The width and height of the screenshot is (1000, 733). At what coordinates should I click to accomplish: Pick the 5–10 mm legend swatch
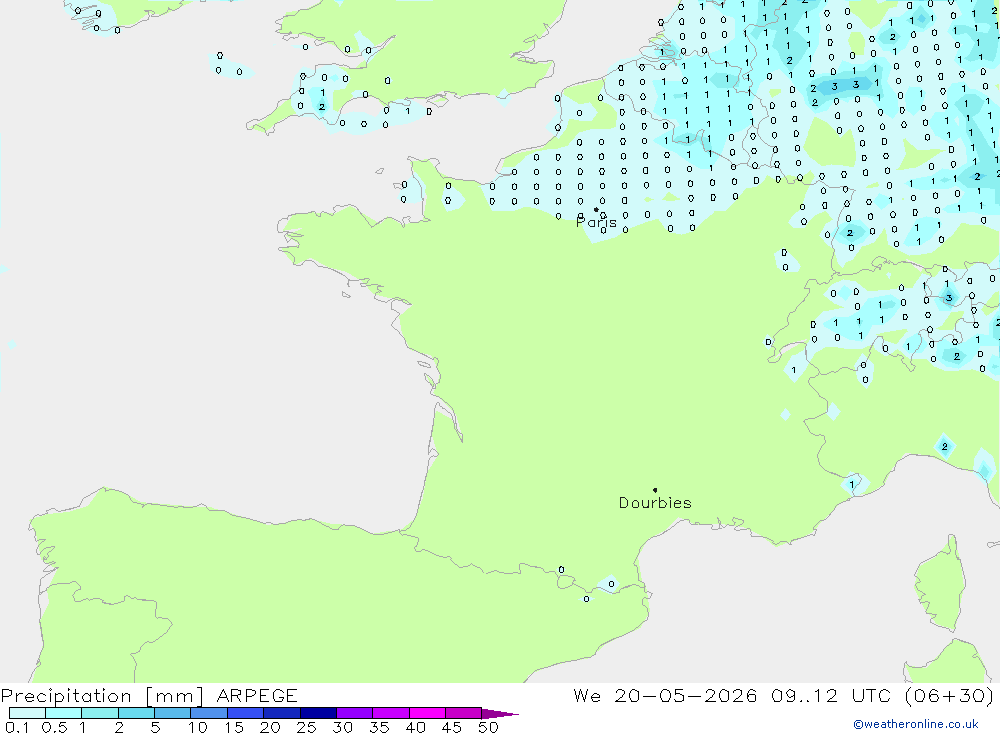pyautogui.click(x=173, y=713)
